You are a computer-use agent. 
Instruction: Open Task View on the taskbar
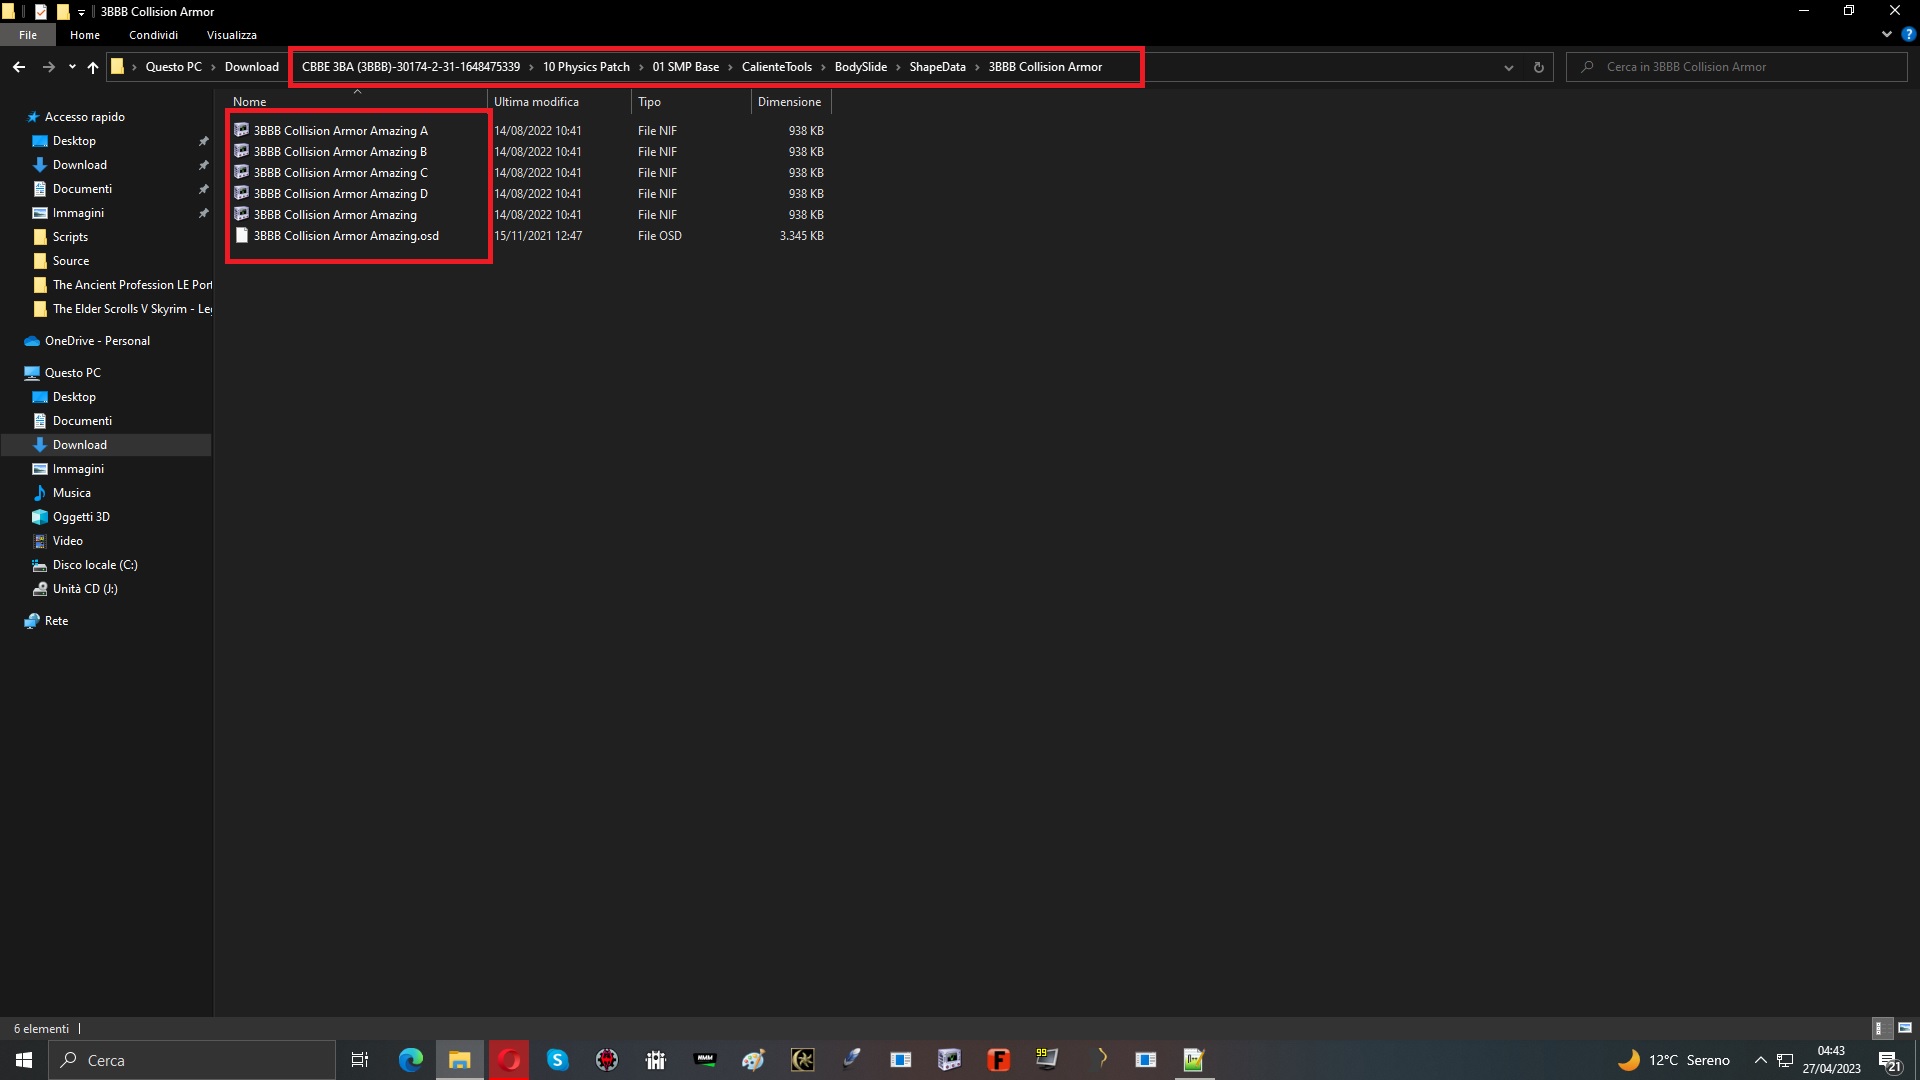click(360, 1060)
